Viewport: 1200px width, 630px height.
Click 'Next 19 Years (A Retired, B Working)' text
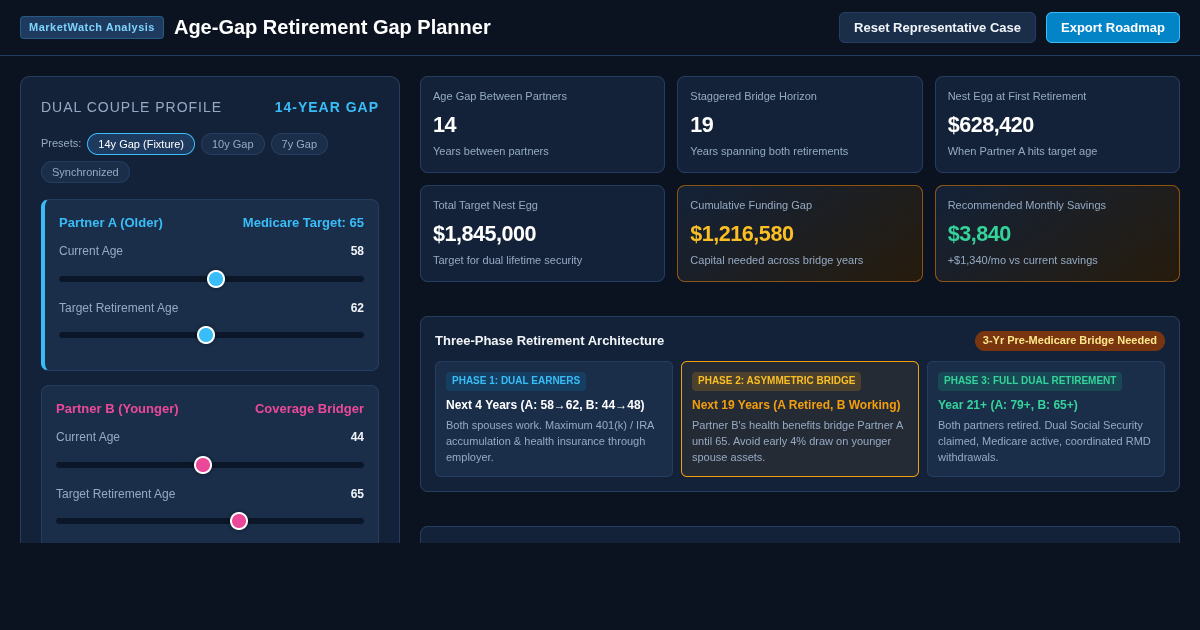796,405
